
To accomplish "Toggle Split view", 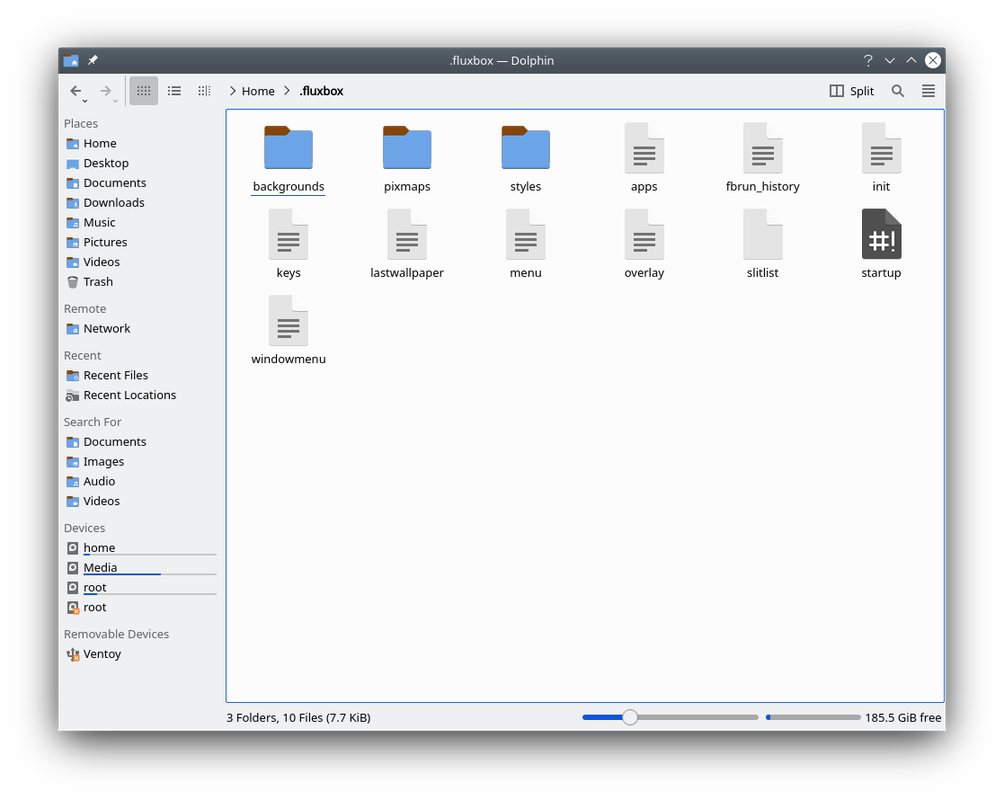I will coord(852,91).
